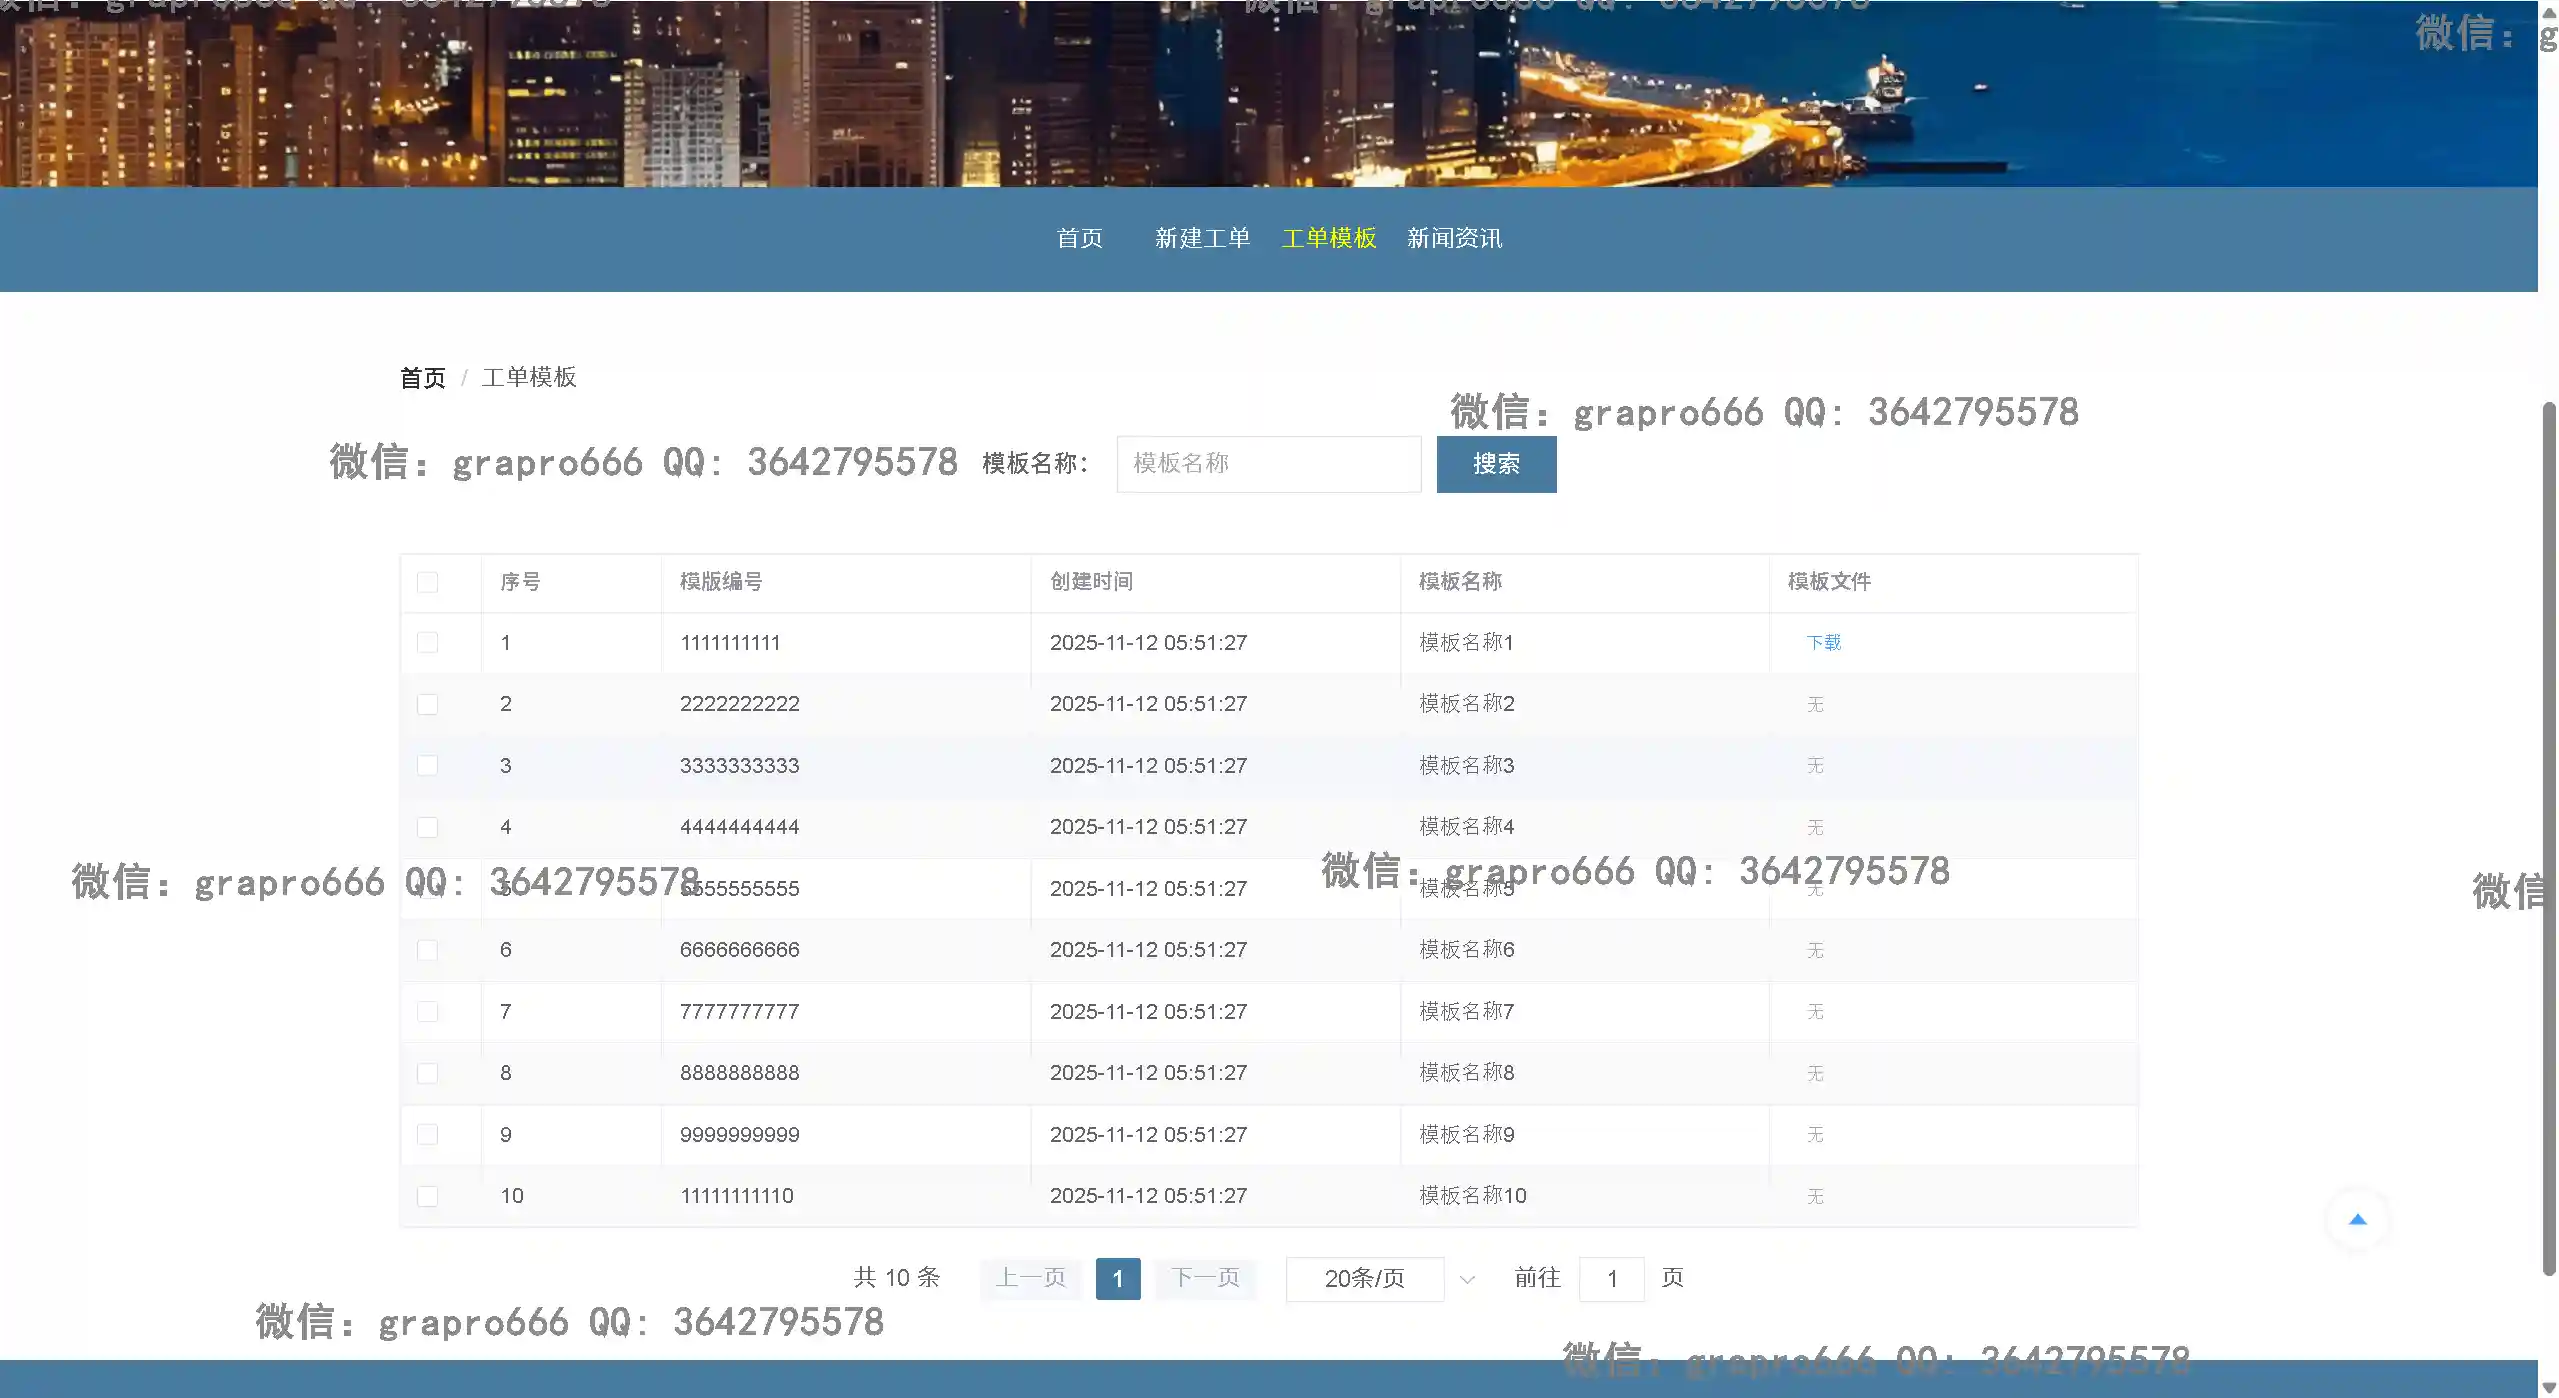The height and width of the screenshot is (1398, 2559).
Task: Open the 首页 navigation menu item
Action: (x=1079, y=238)
